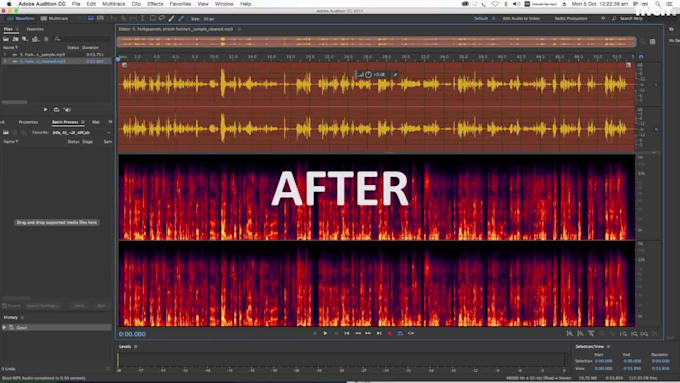Click the Rewind transport button

(358, 334)
